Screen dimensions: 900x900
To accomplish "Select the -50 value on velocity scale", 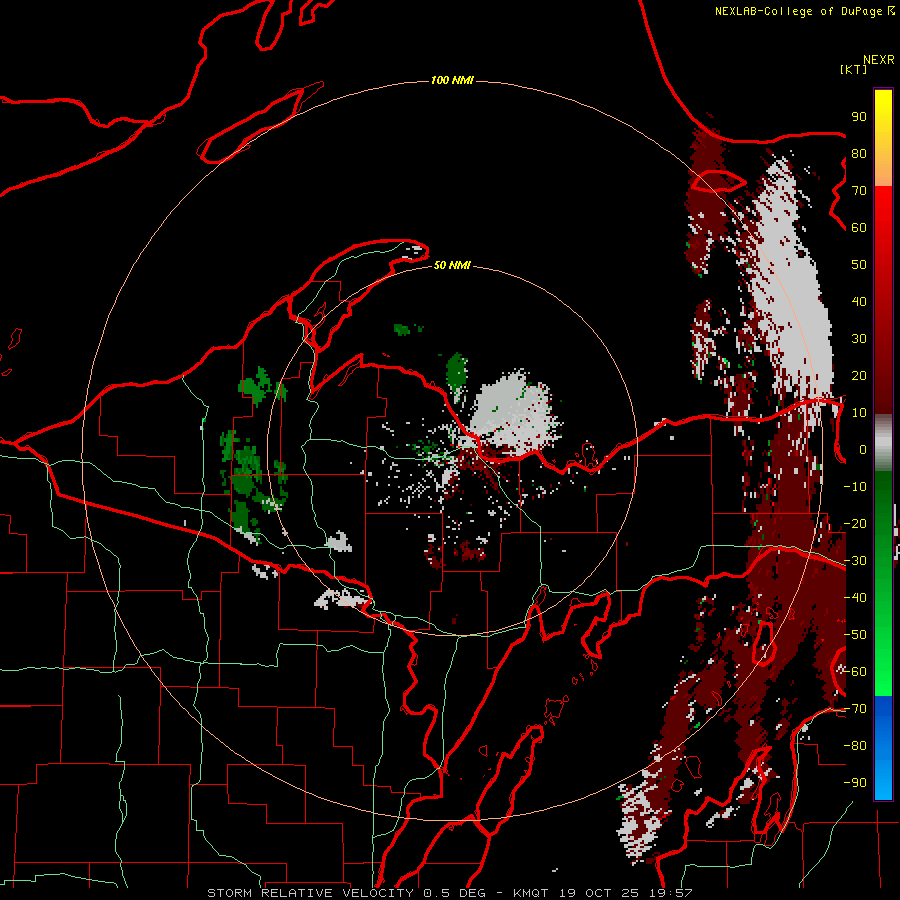I will coord(855,635).
